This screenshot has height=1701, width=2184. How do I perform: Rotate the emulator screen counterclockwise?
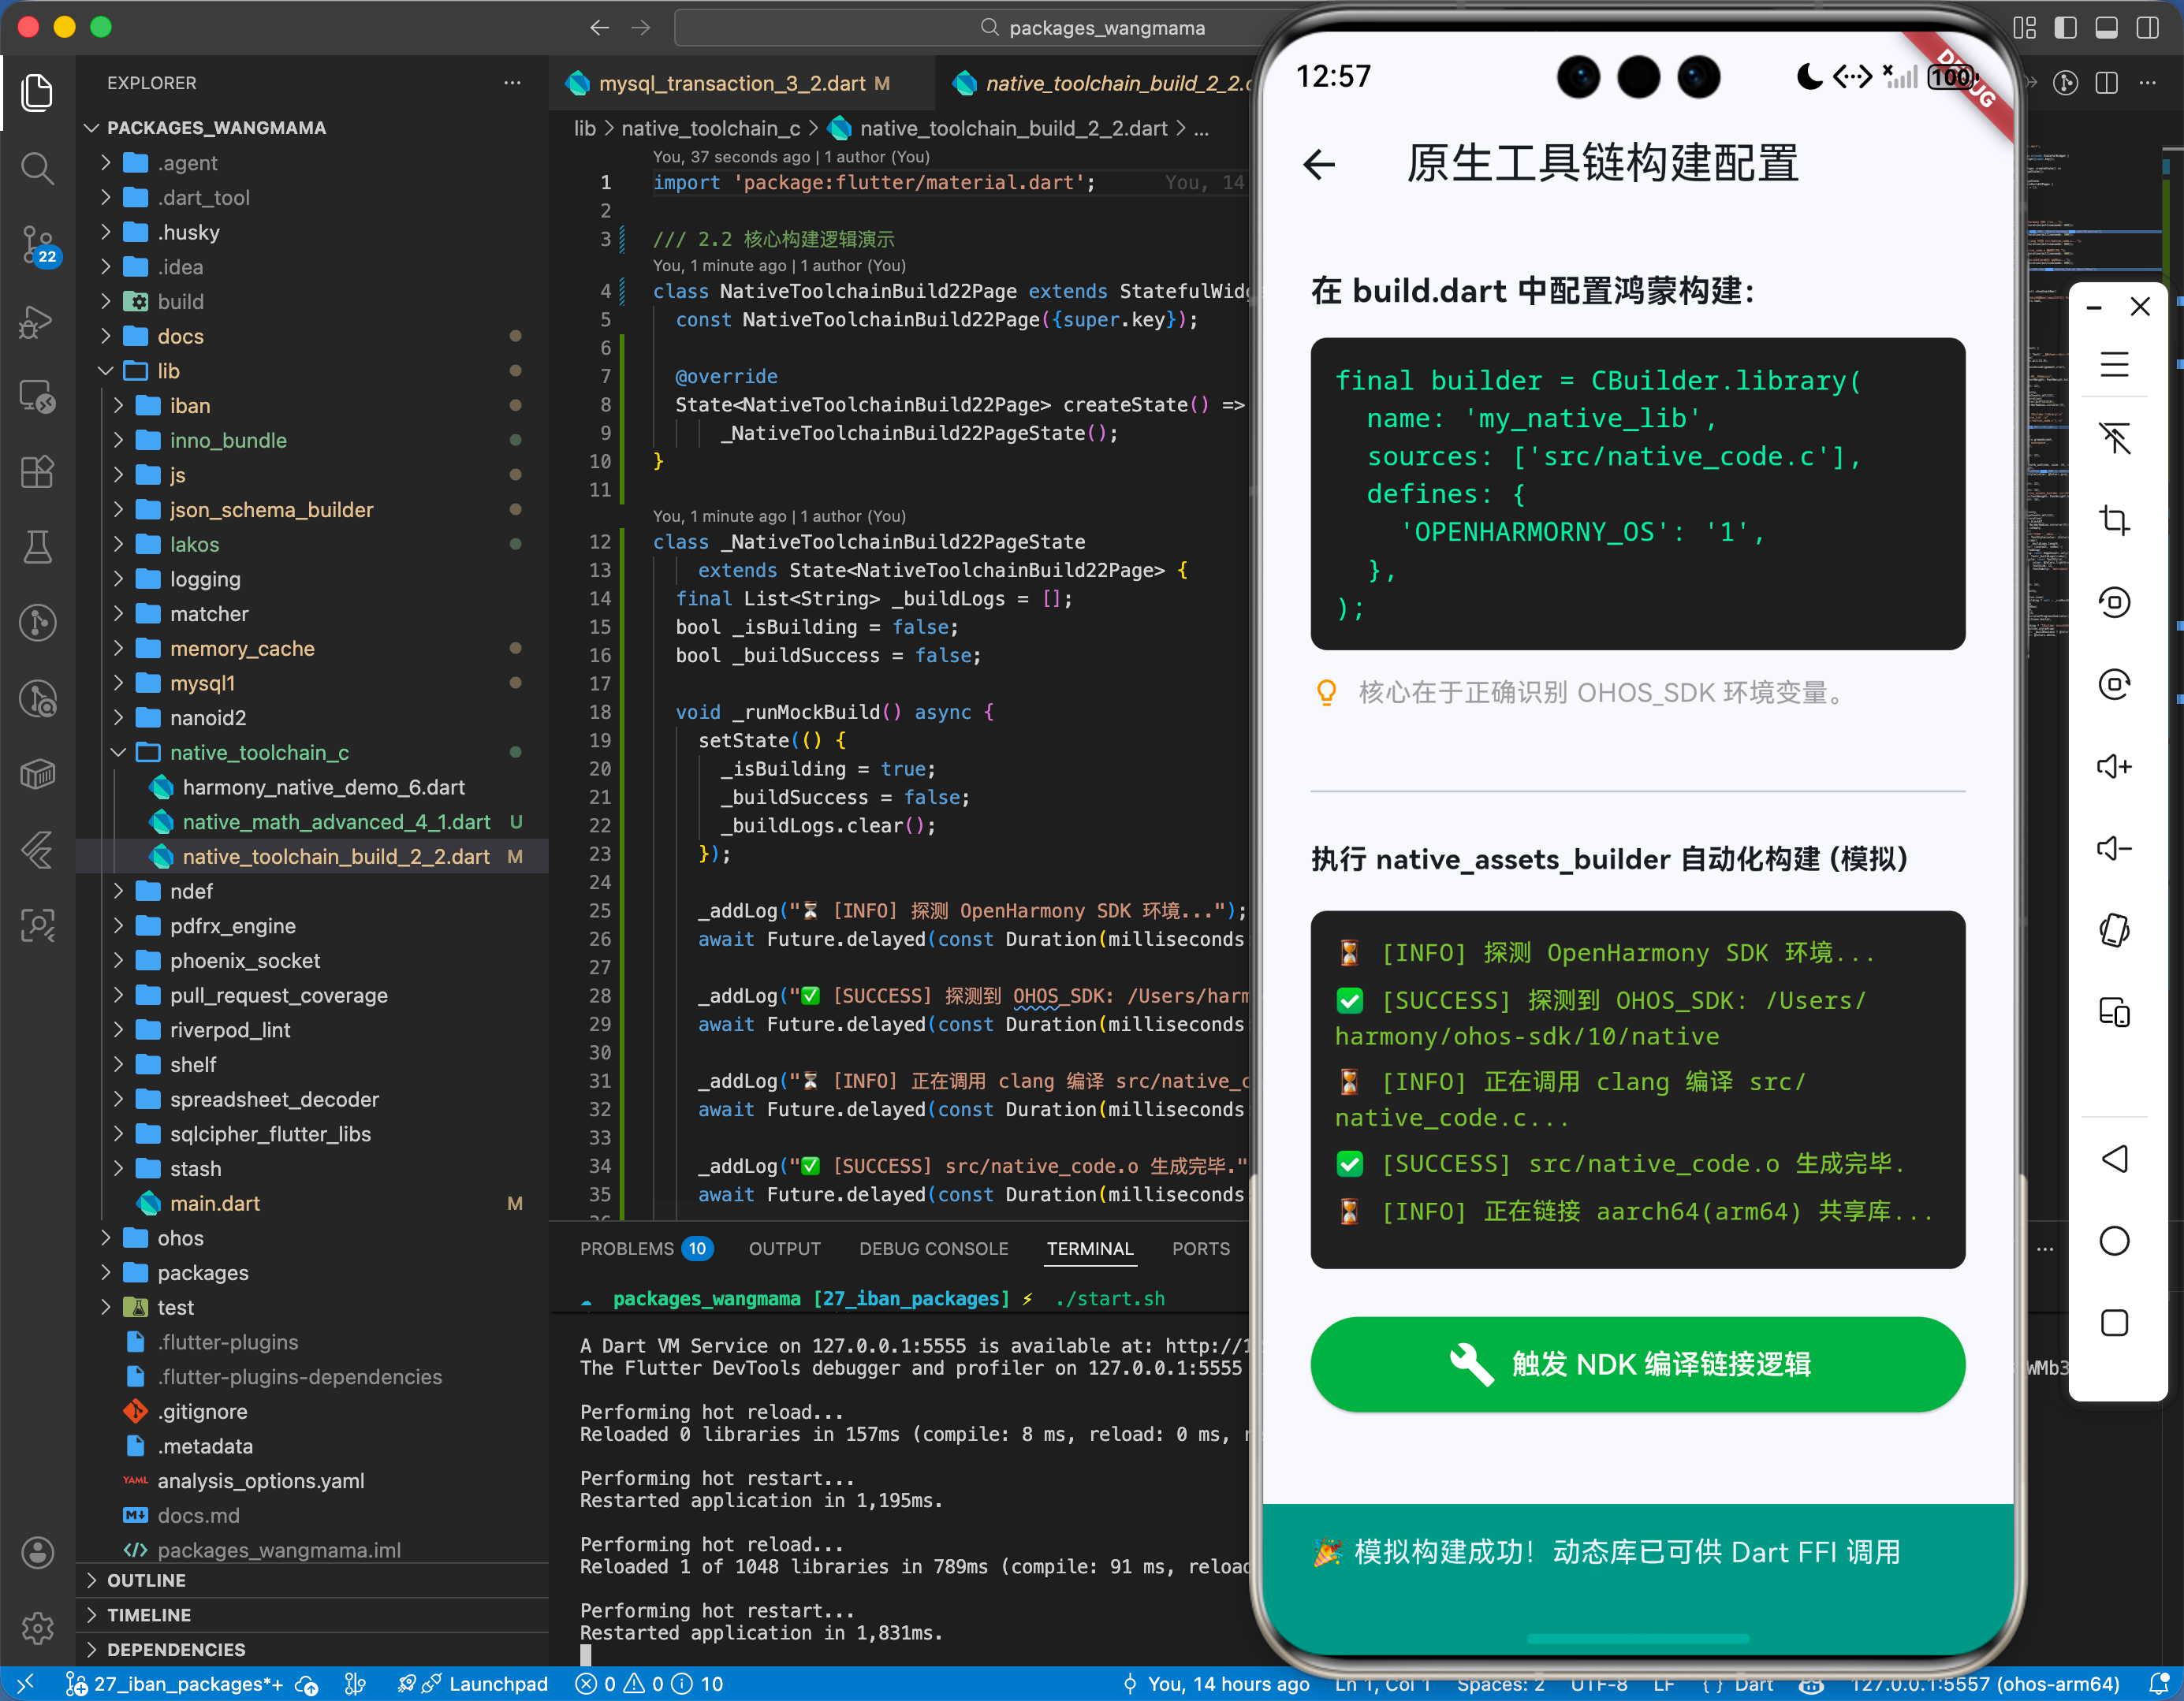[2115, 603]
